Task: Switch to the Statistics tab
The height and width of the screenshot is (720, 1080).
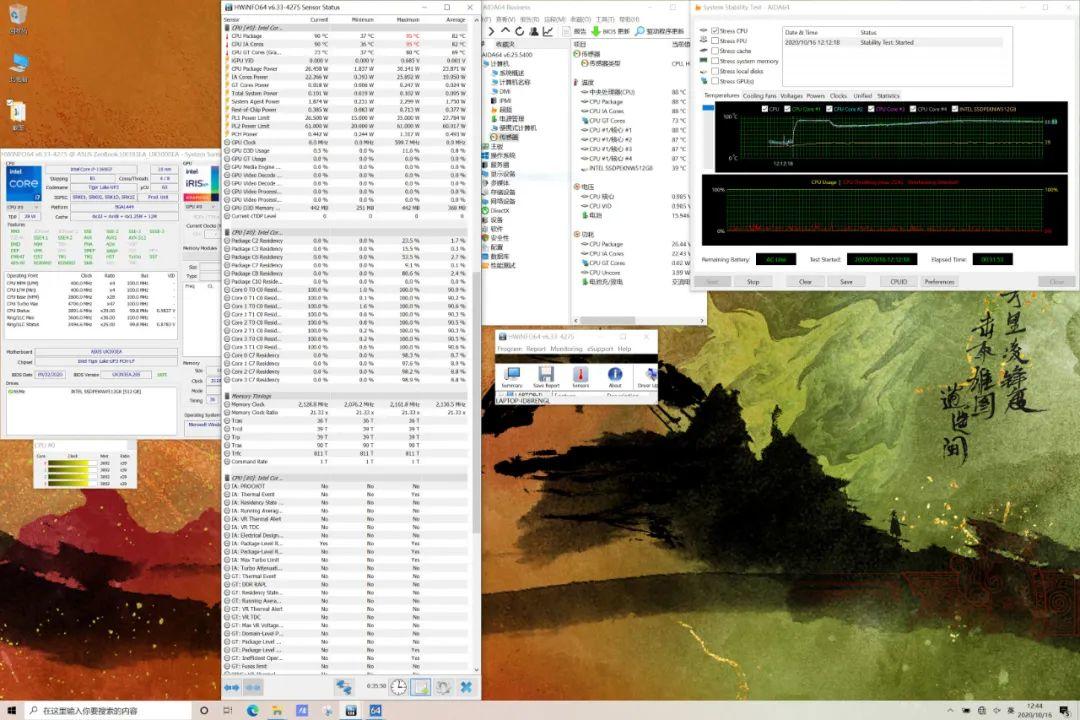Action: pyautogui.click(x=888, y=96)
